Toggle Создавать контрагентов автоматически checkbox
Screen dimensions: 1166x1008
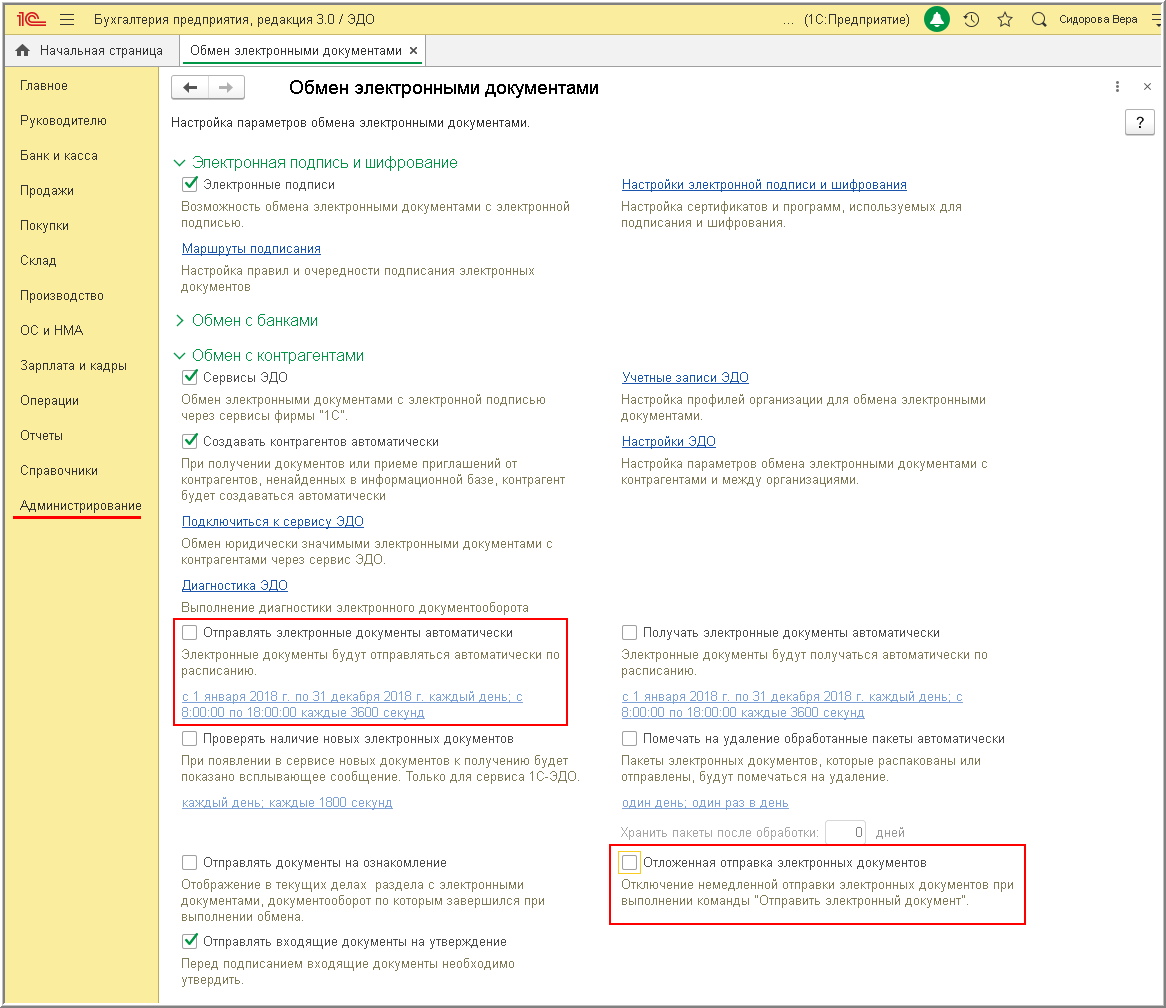[190, 442]
